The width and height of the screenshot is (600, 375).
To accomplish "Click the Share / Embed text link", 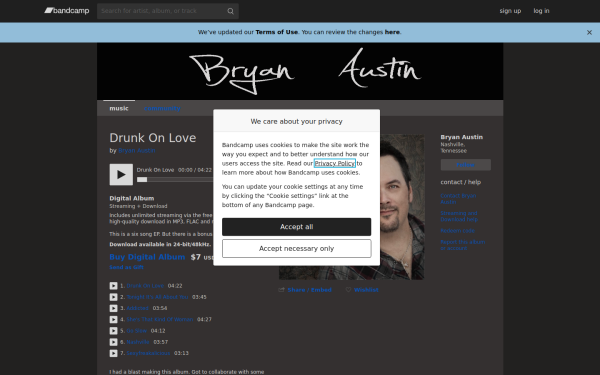I will (310, 290).
